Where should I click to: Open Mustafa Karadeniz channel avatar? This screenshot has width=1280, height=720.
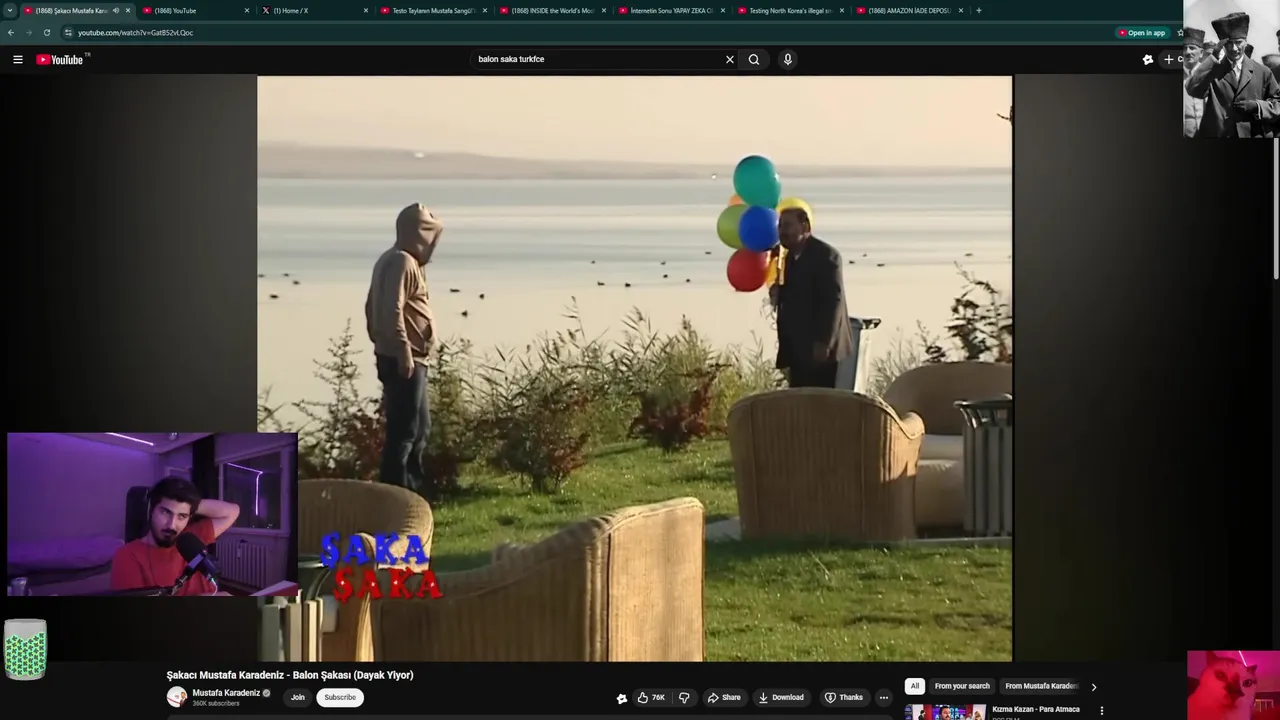coord(177,697)
